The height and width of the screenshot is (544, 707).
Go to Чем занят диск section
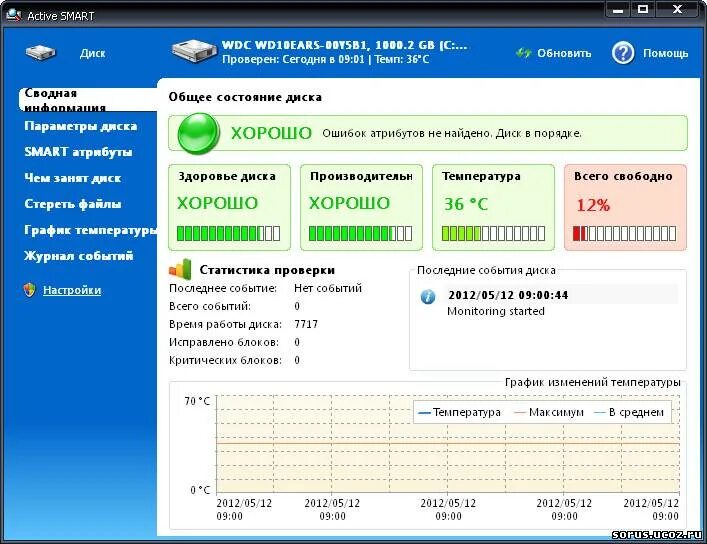[73, 178]
